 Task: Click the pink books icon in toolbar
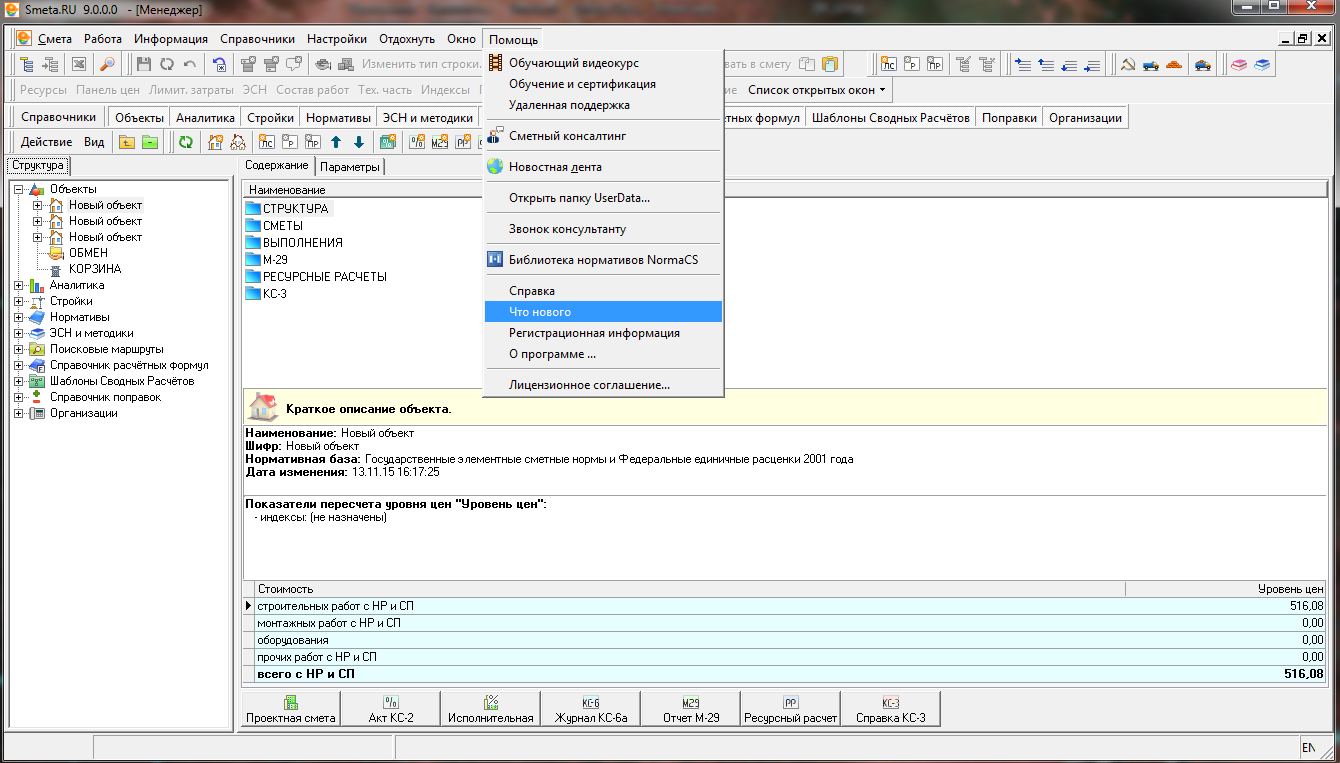(x=1239, y=65)
